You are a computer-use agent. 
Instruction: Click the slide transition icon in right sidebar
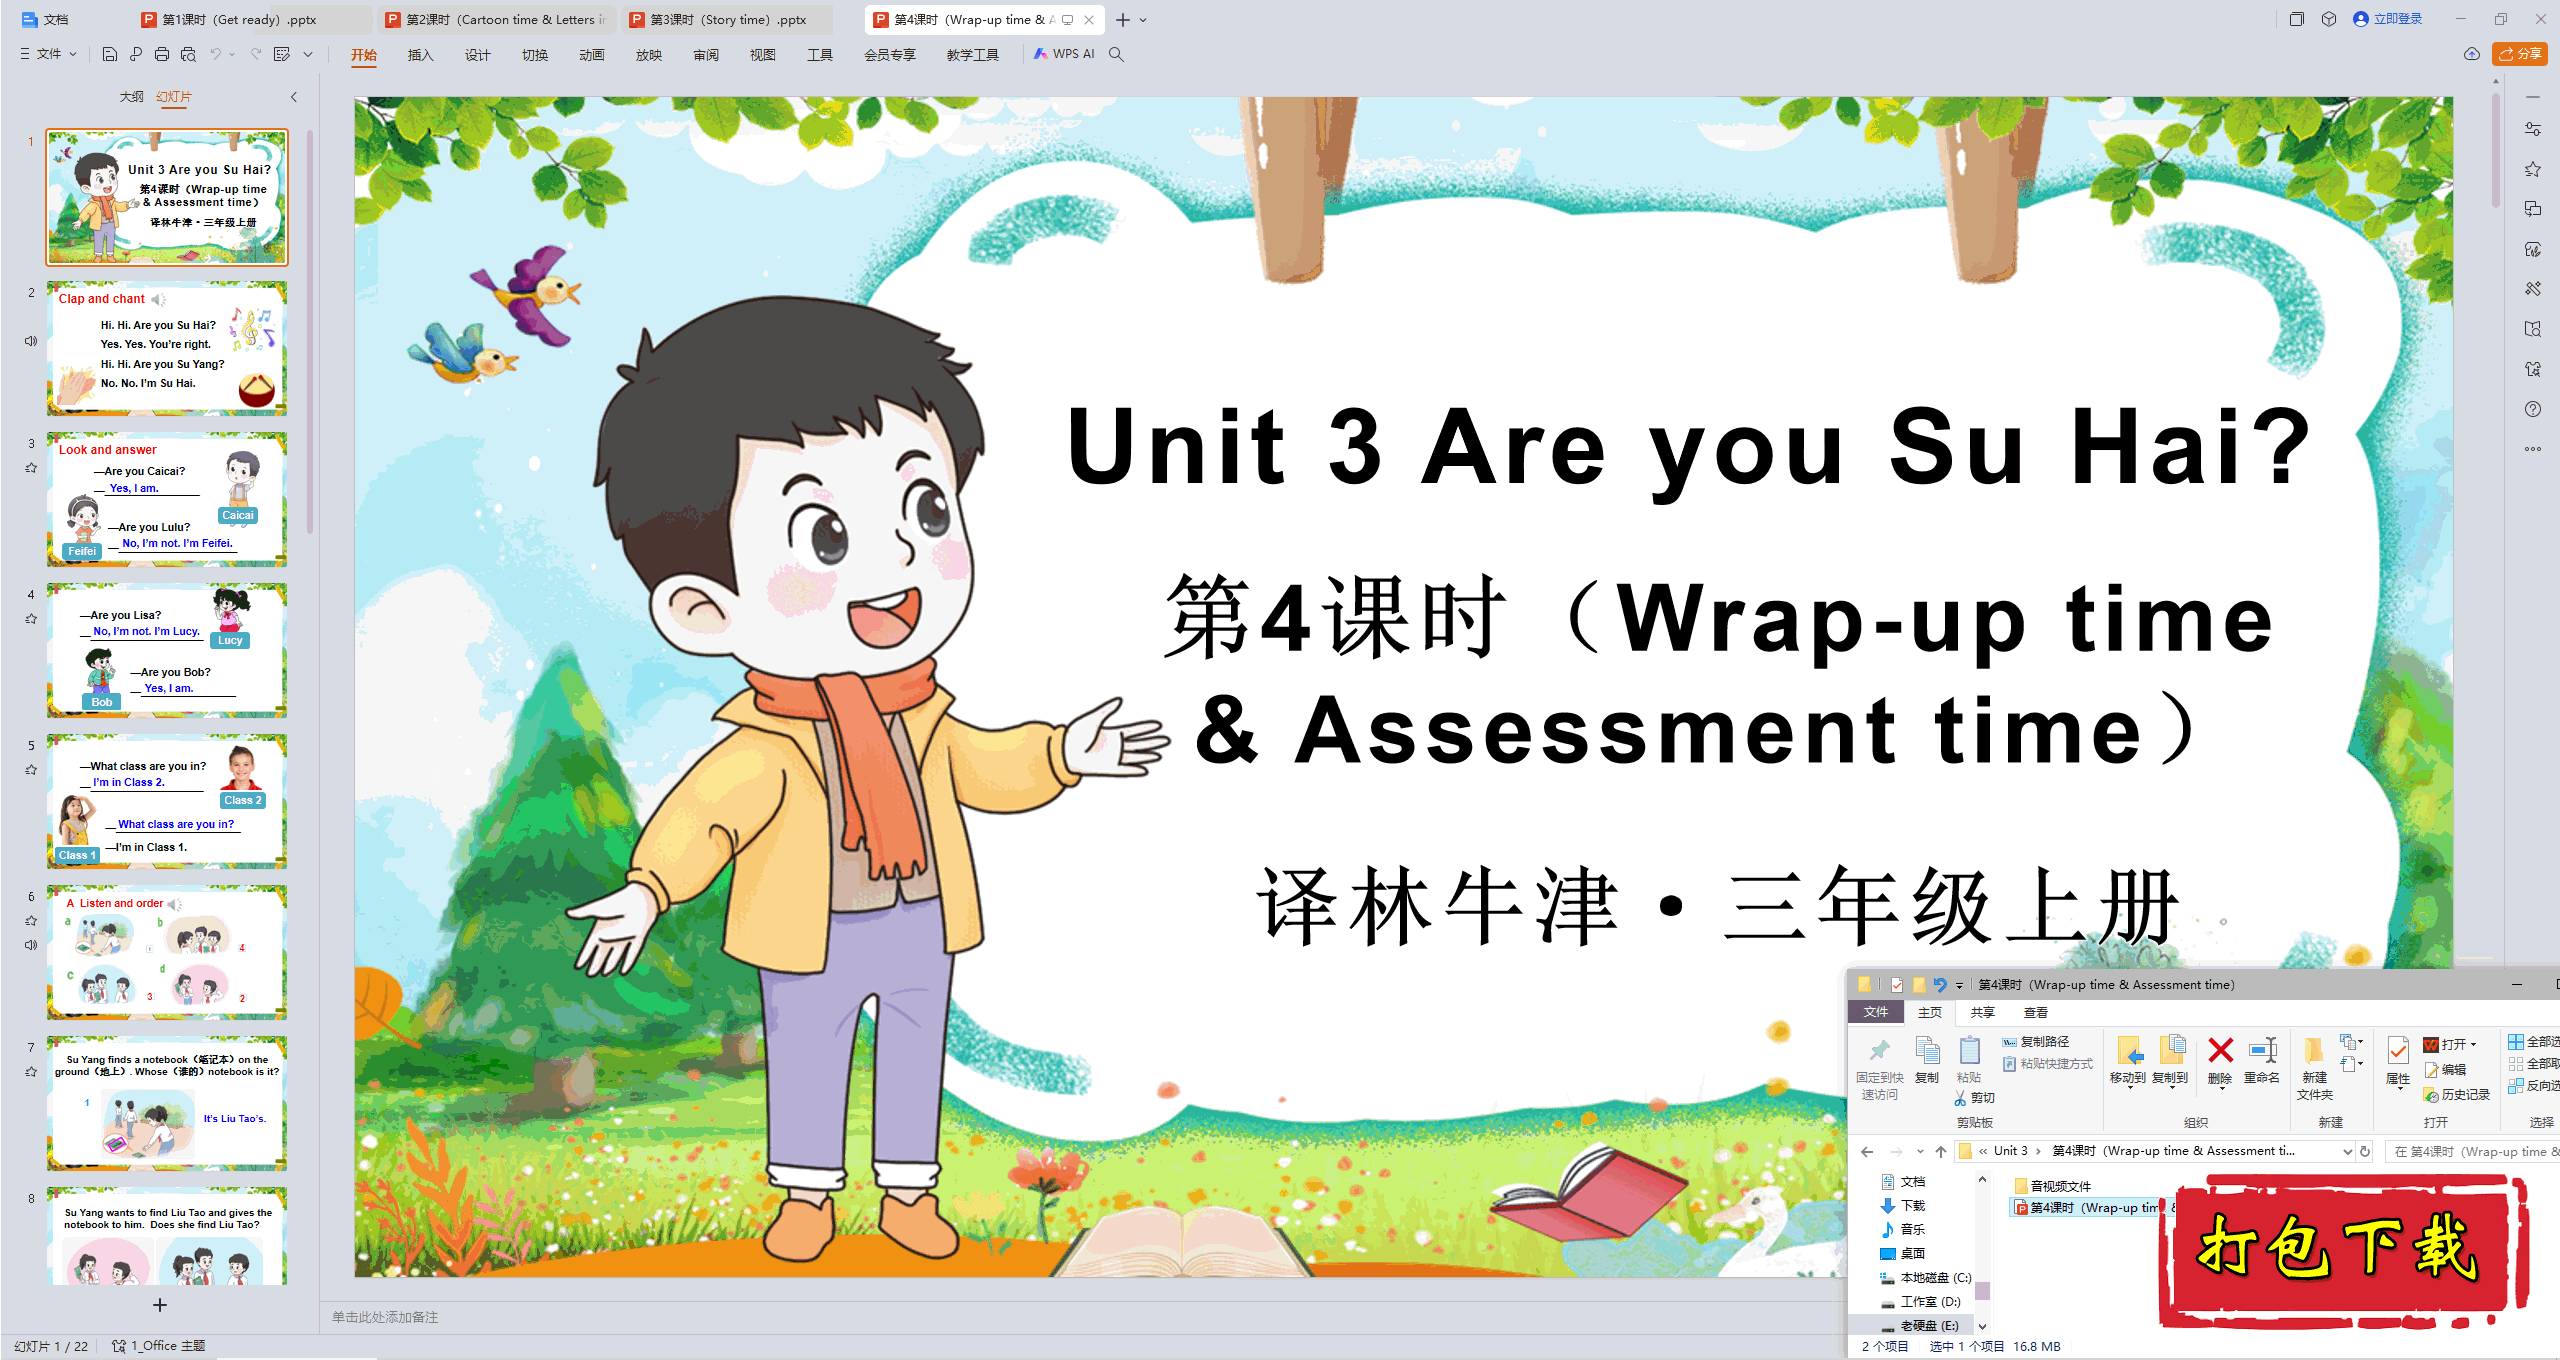tap(2532, 209)
